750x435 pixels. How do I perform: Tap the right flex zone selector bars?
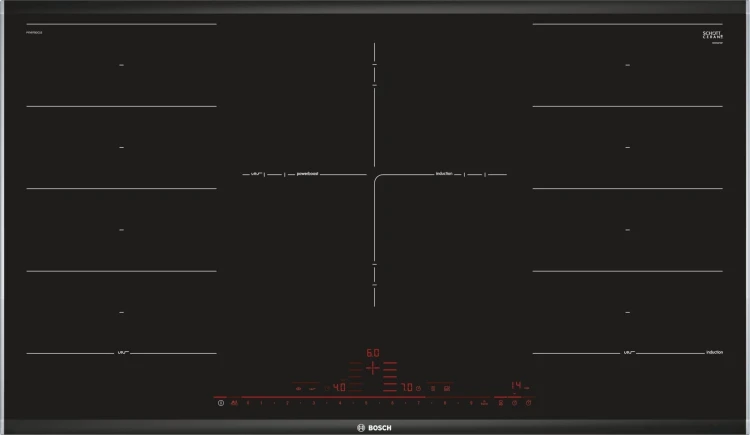coord(390,377)
